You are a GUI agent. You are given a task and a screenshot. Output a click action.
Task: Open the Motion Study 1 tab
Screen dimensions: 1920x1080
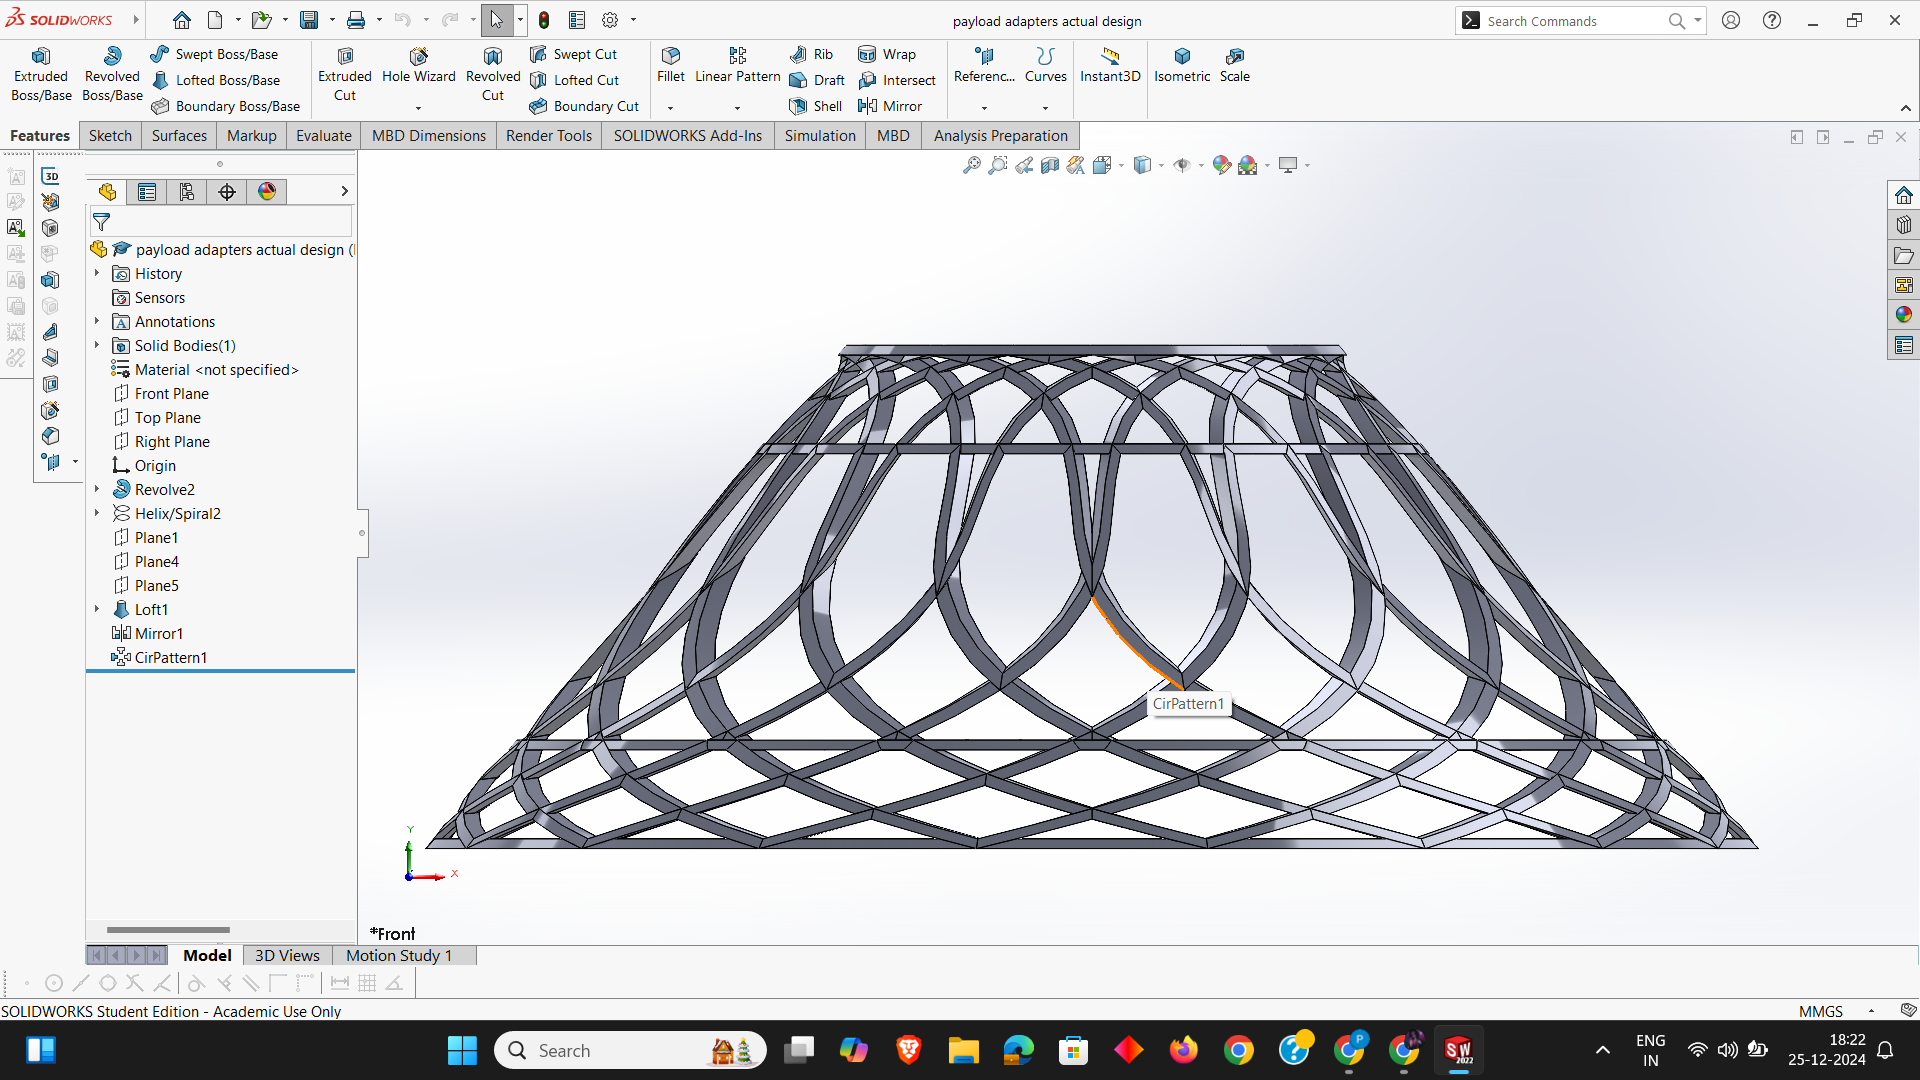click(x=398, y=955)
